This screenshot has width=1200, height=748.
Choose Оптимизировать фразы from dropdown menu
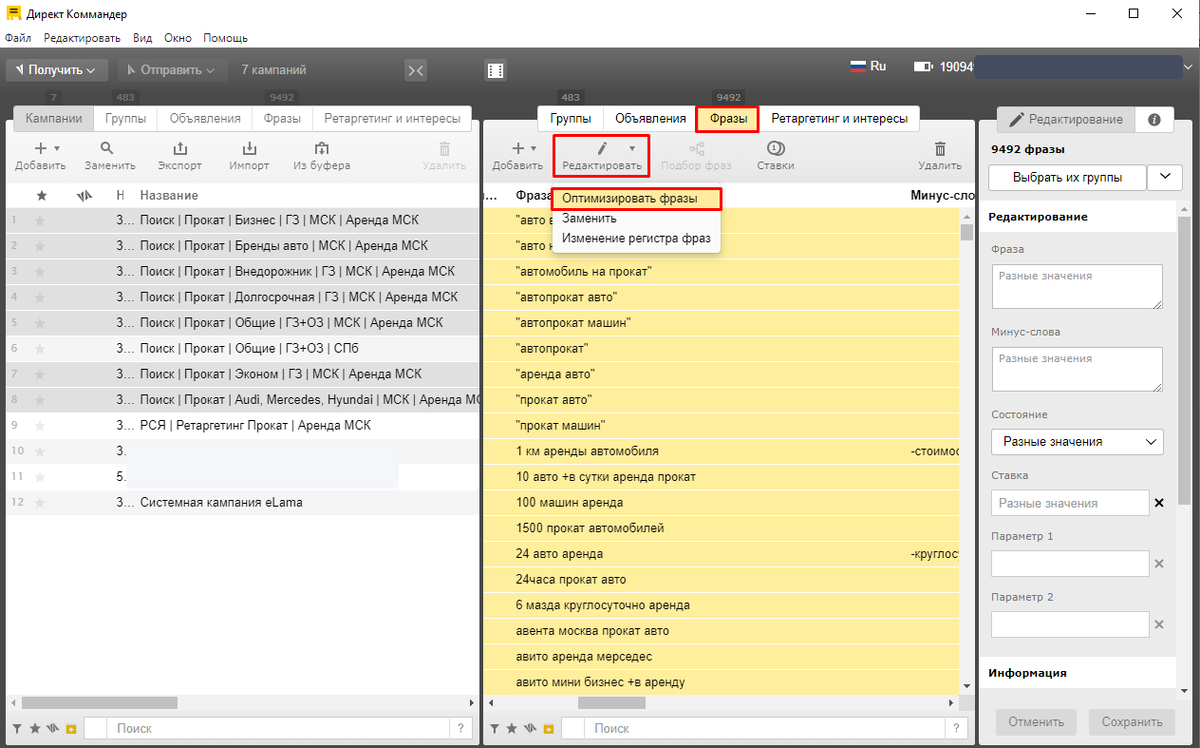(x=636, y=199)
